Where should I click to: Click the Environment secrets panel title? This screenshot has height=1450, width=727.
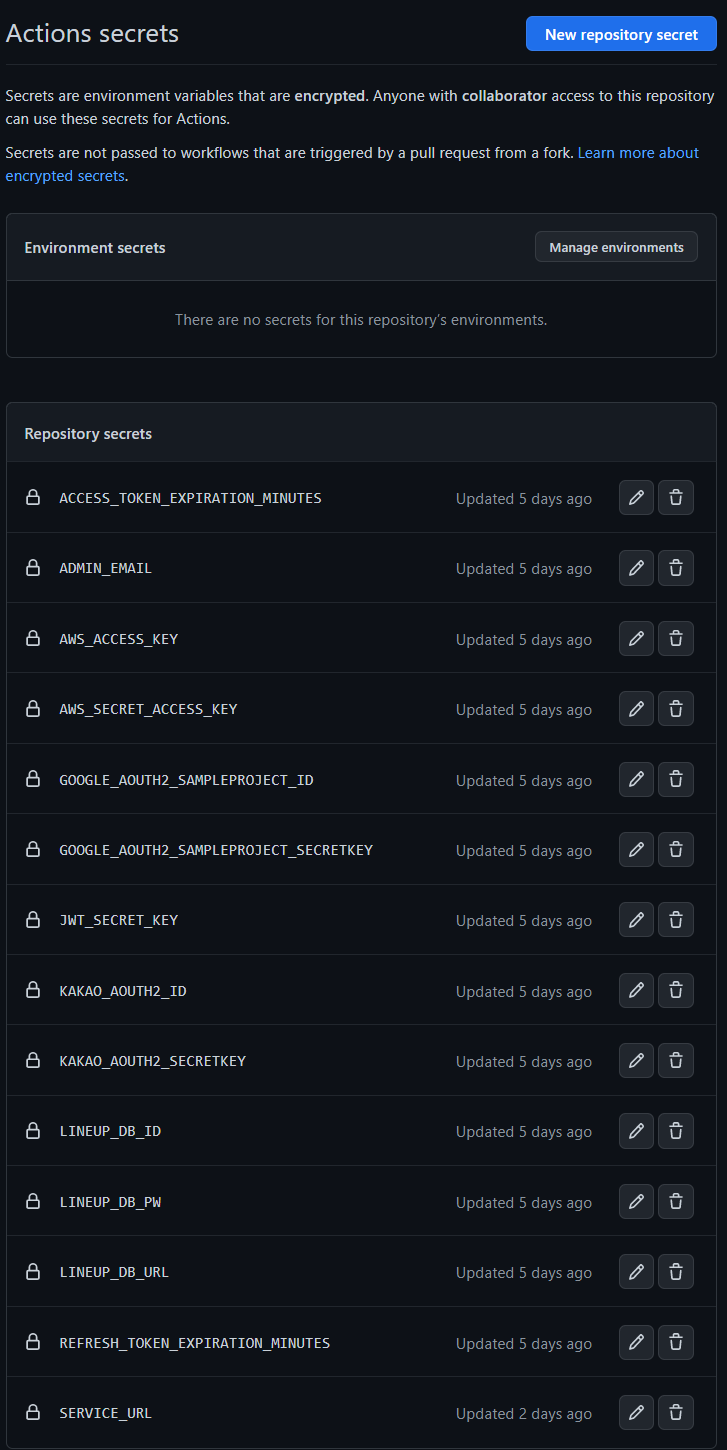point(94,247)
